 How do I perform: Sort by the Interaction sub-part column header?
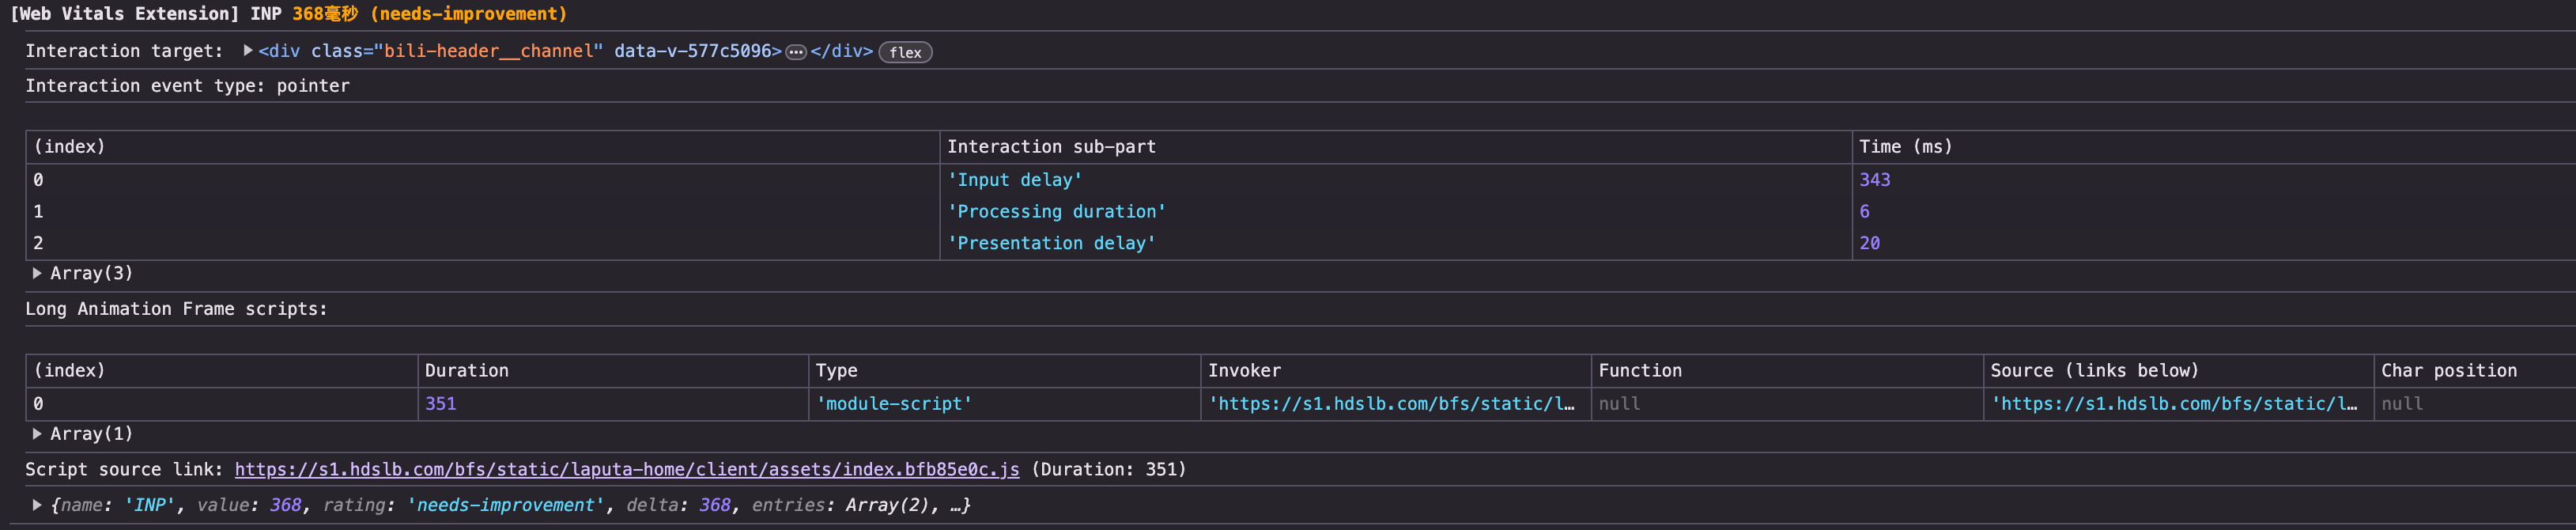(x=1051, y=147)
